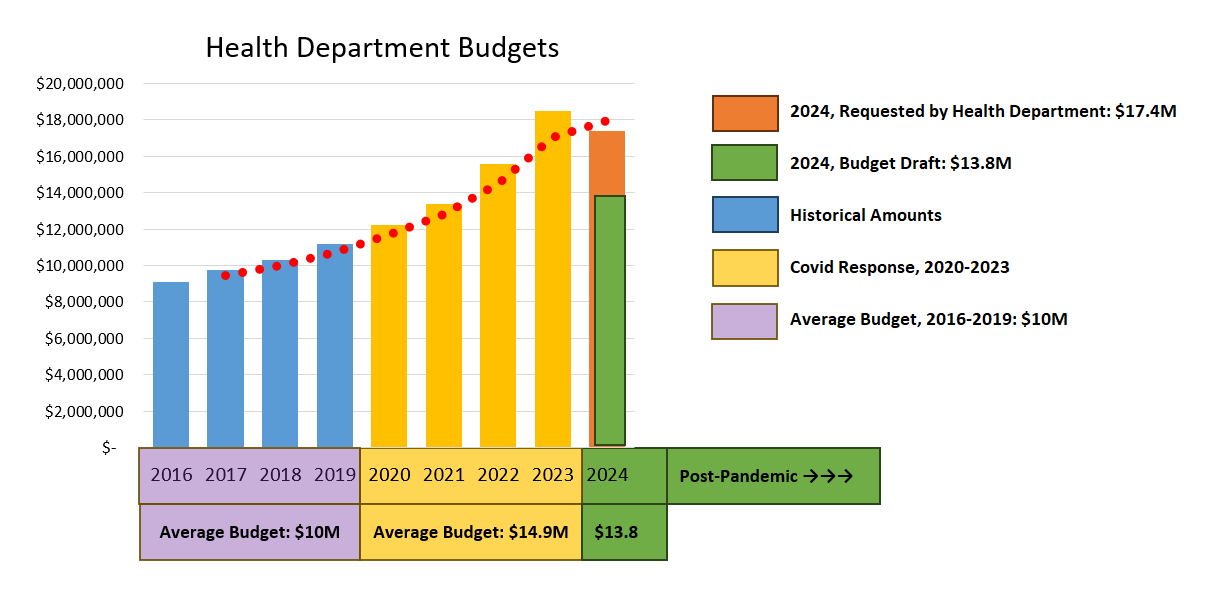
Task: Click the orange top of 2024 bar
Action: 607,163
